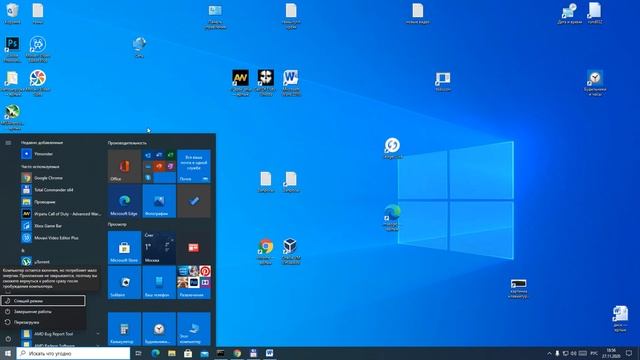Open the Mail tile in Start

point(194,166)
